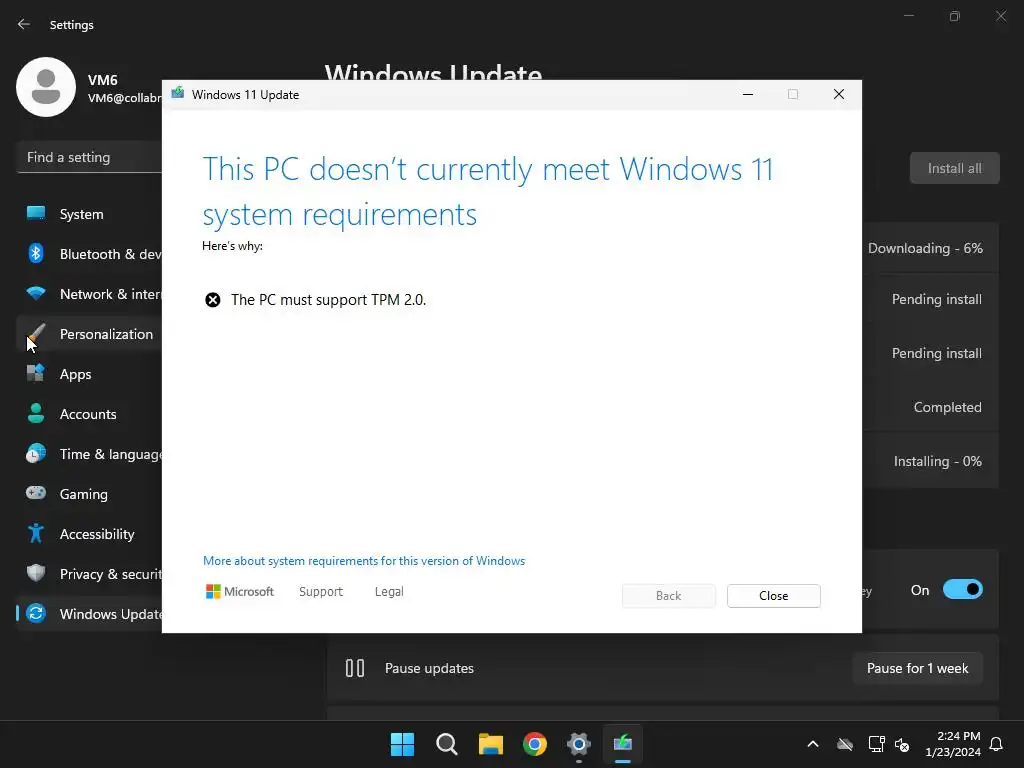Image resolution: width=1024 pixels, height=768 pixels.
Task: Click the Gaming controller icon
Action: pyautogui.click(x=36, y=493)
